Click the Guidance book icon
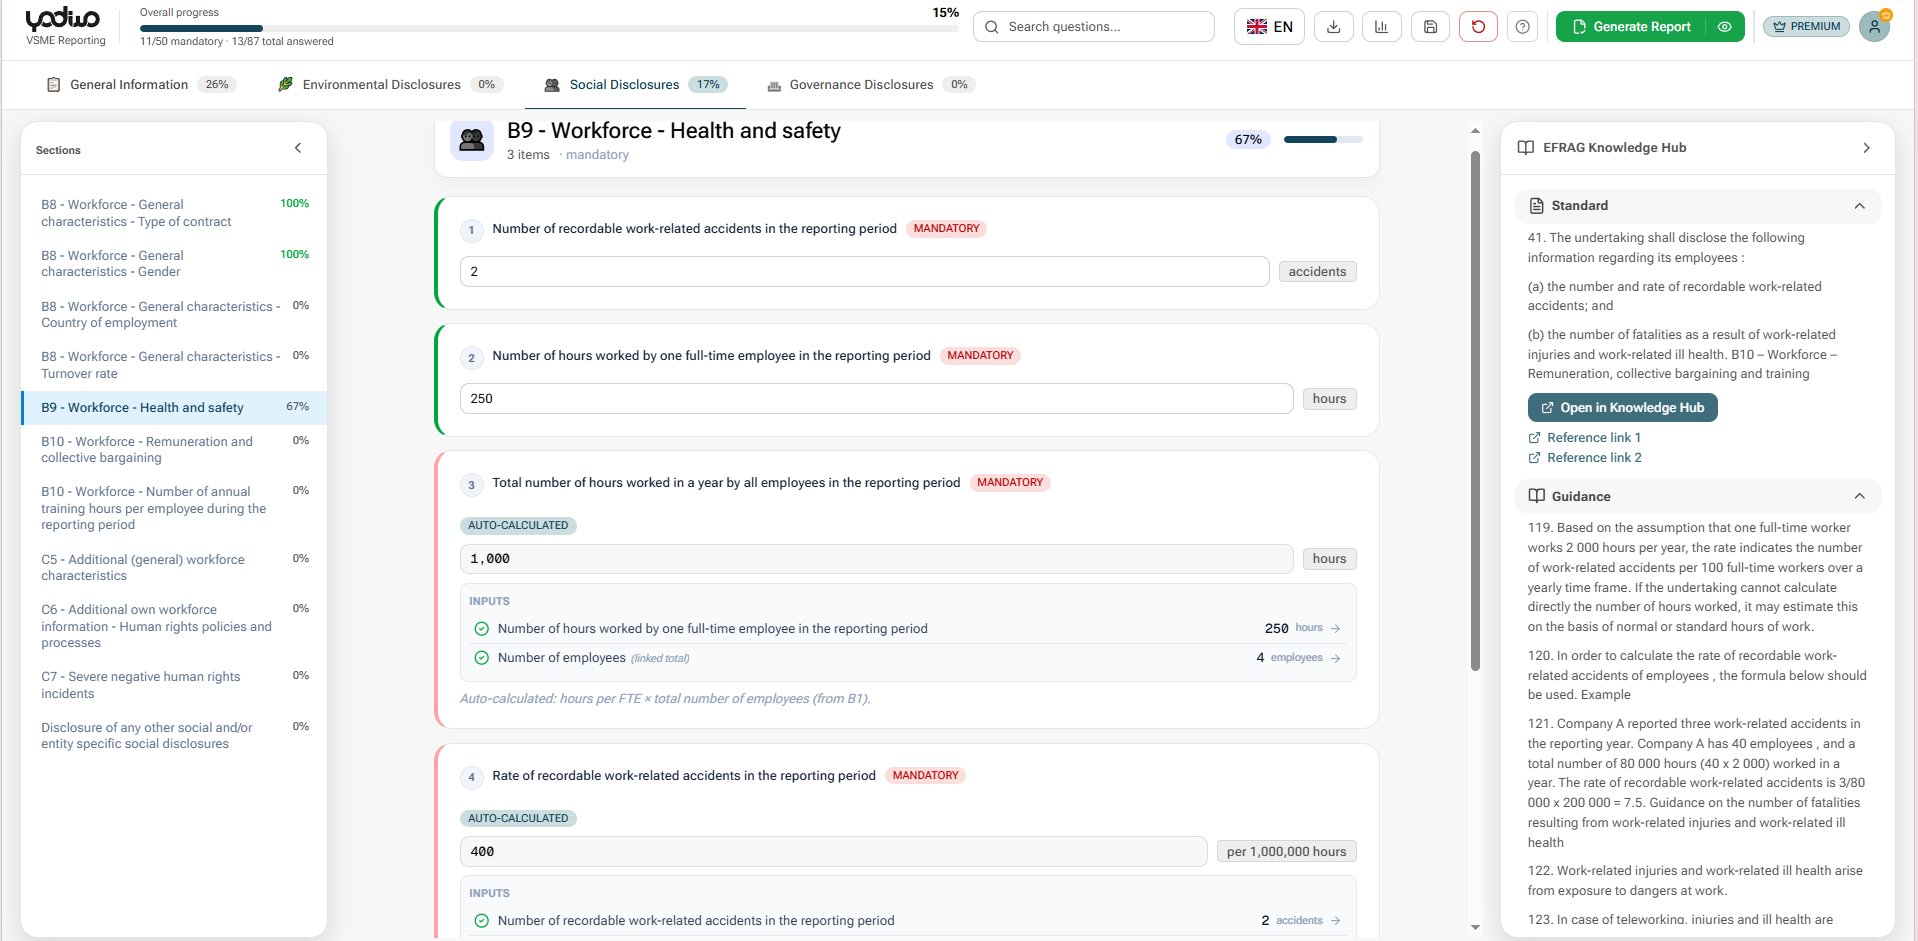The height and width of the screenshot is (941, 1918). (x=1537, y=496)
